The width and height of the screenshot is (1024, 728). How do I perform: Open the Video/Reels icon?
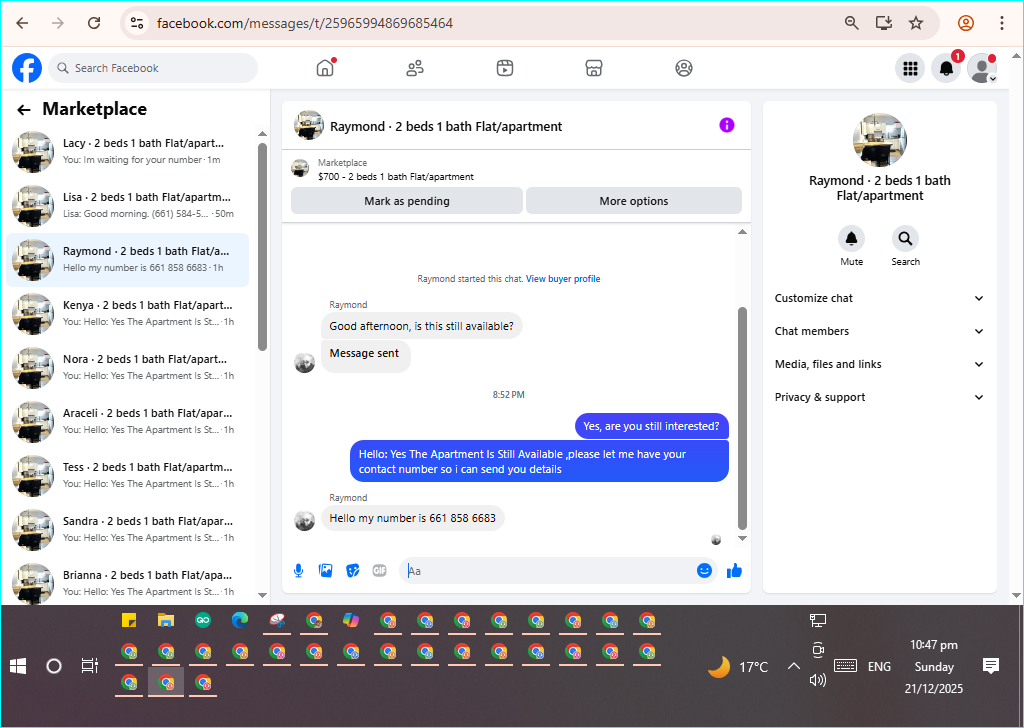coord(505,68)
